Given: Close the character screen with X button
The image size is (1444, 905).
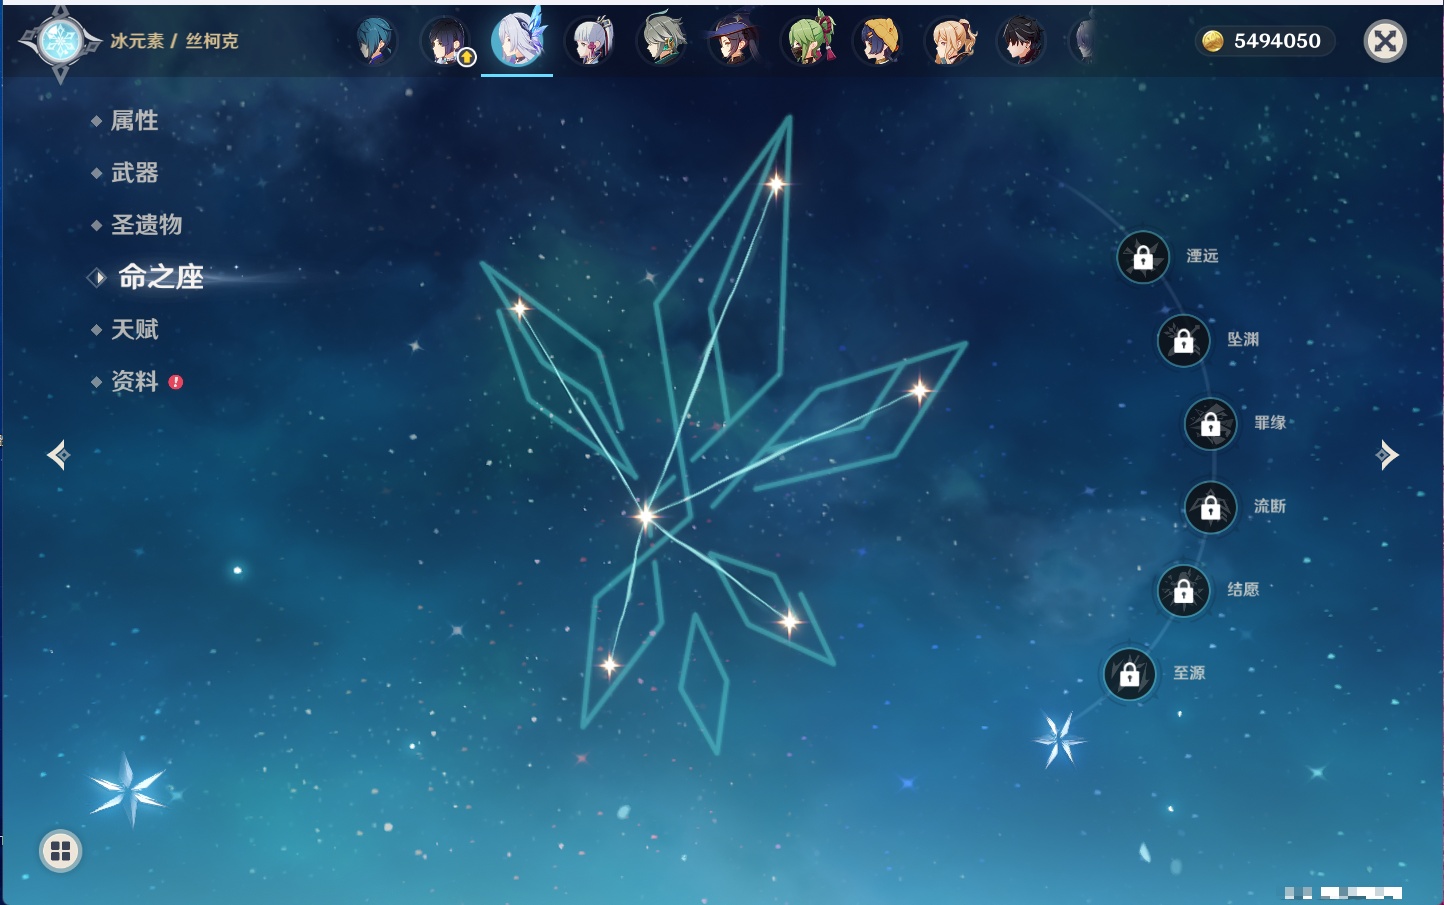Looking at the screenshot, I should click(x=1385, y=41).
